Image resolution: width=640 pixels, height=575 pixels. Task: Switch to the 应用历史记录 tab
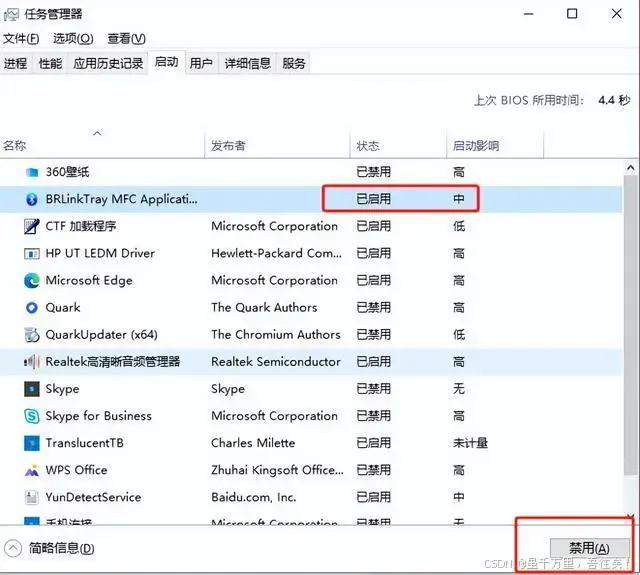[x=108, y=63]
